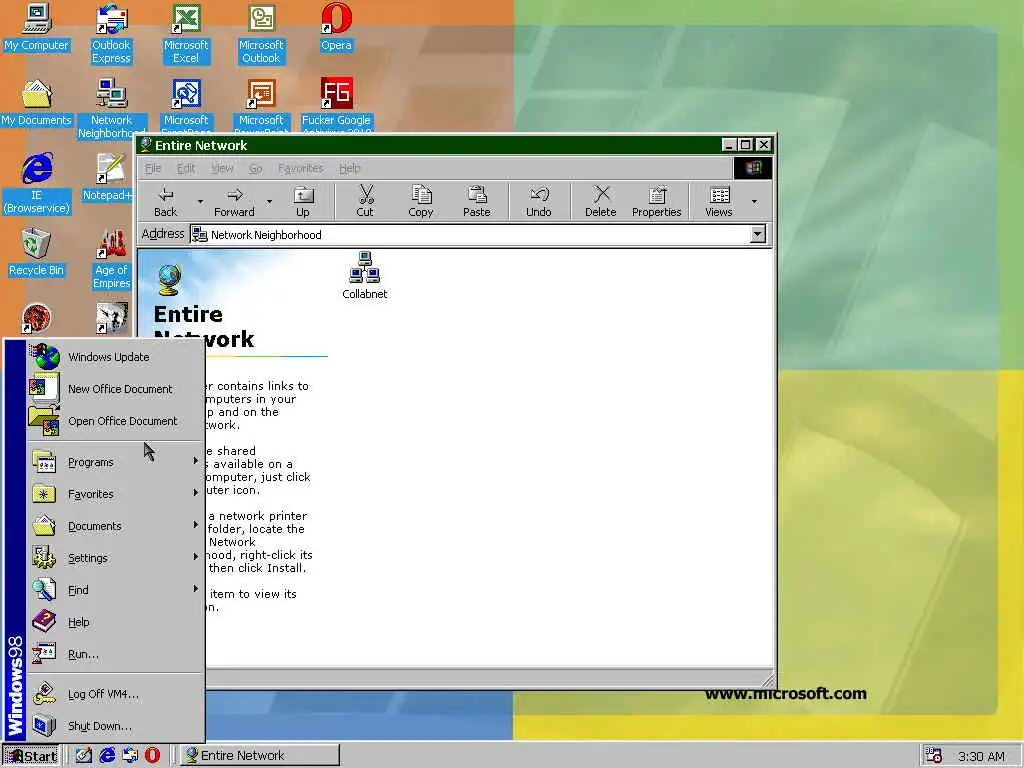The image size is (1024, 768).
Task: Select Network Neighborhood desktop icon
Action: point(111,108)
